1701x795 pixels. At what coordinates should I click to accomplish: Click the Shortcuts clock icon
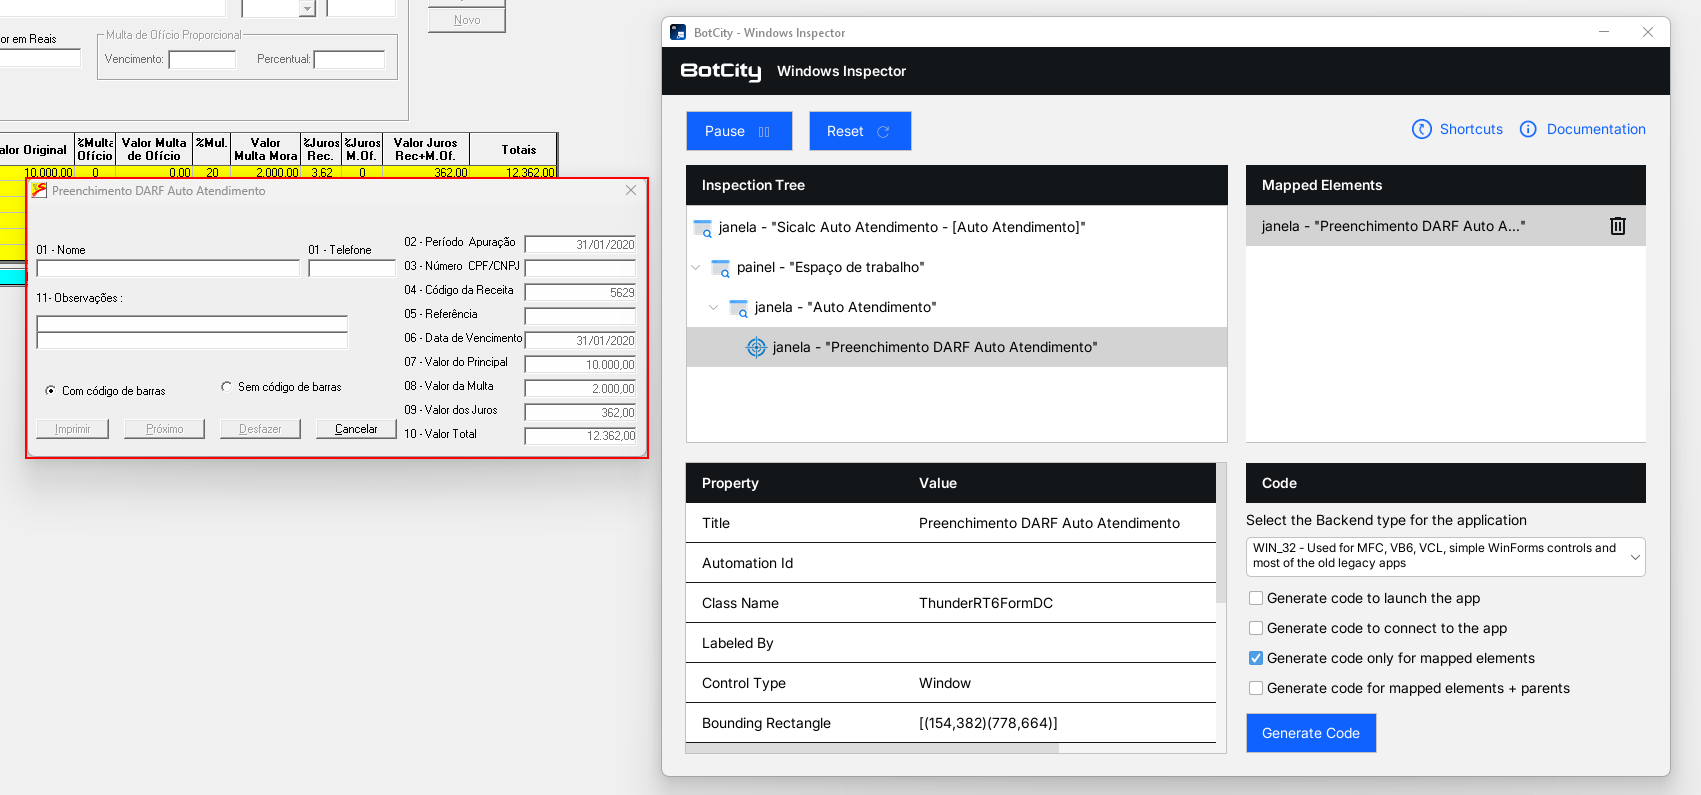(1421, 129)
